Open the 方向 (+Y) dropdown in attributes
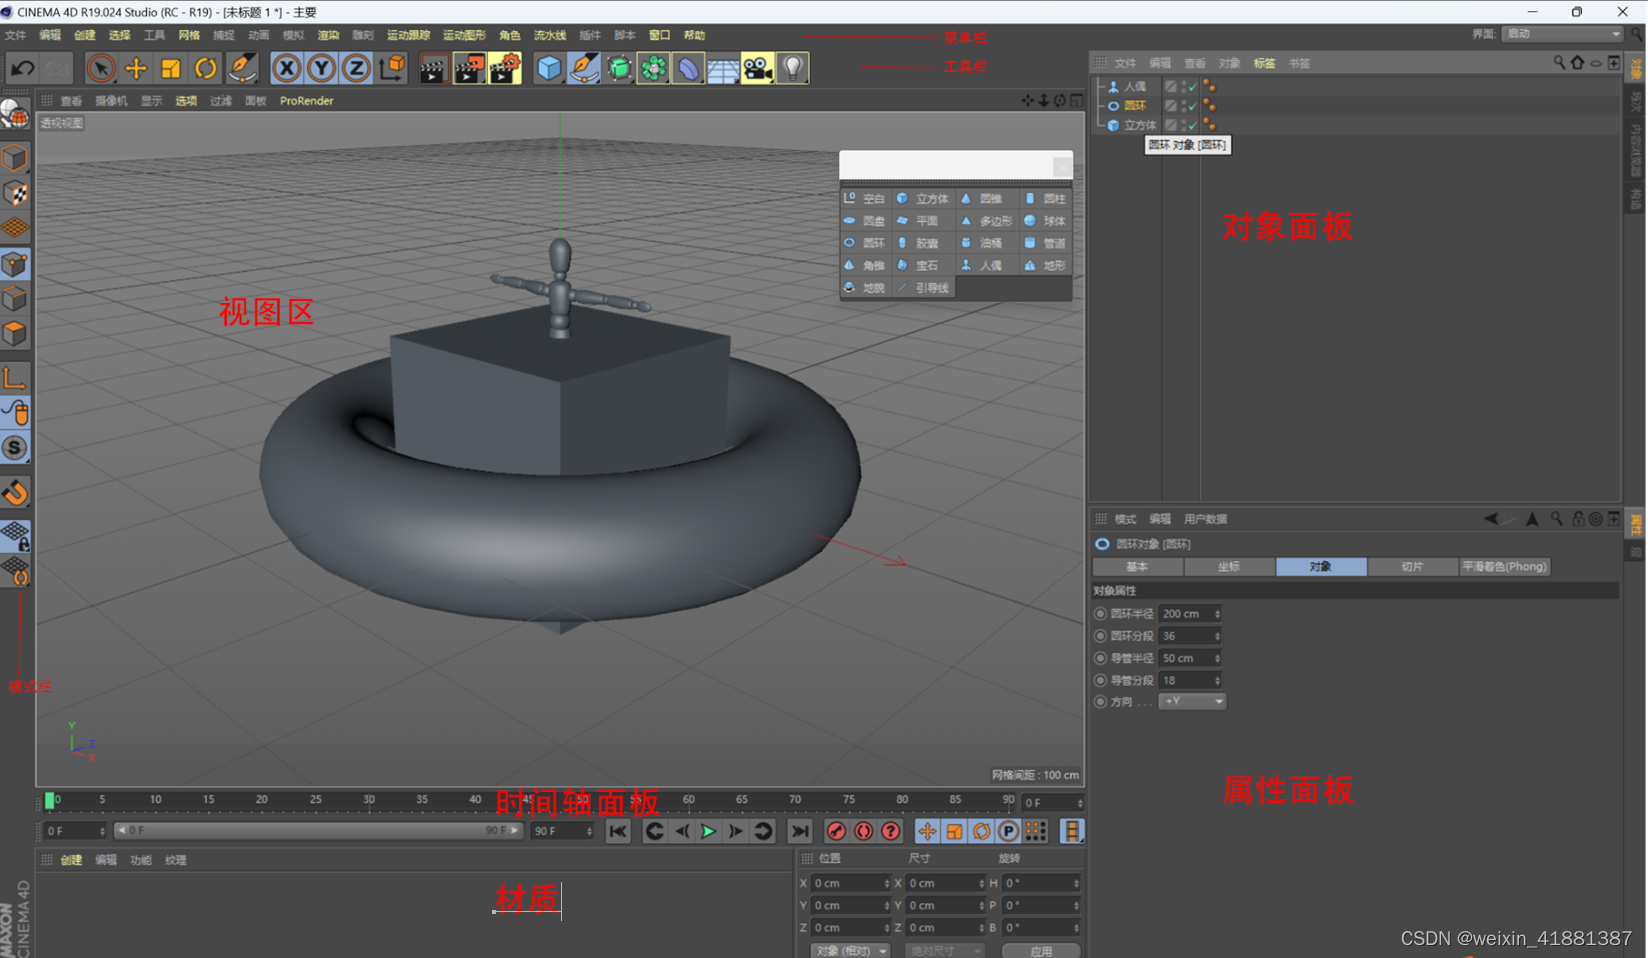The height and width of the screenshot is (958, 1648). pos(1192,701)
